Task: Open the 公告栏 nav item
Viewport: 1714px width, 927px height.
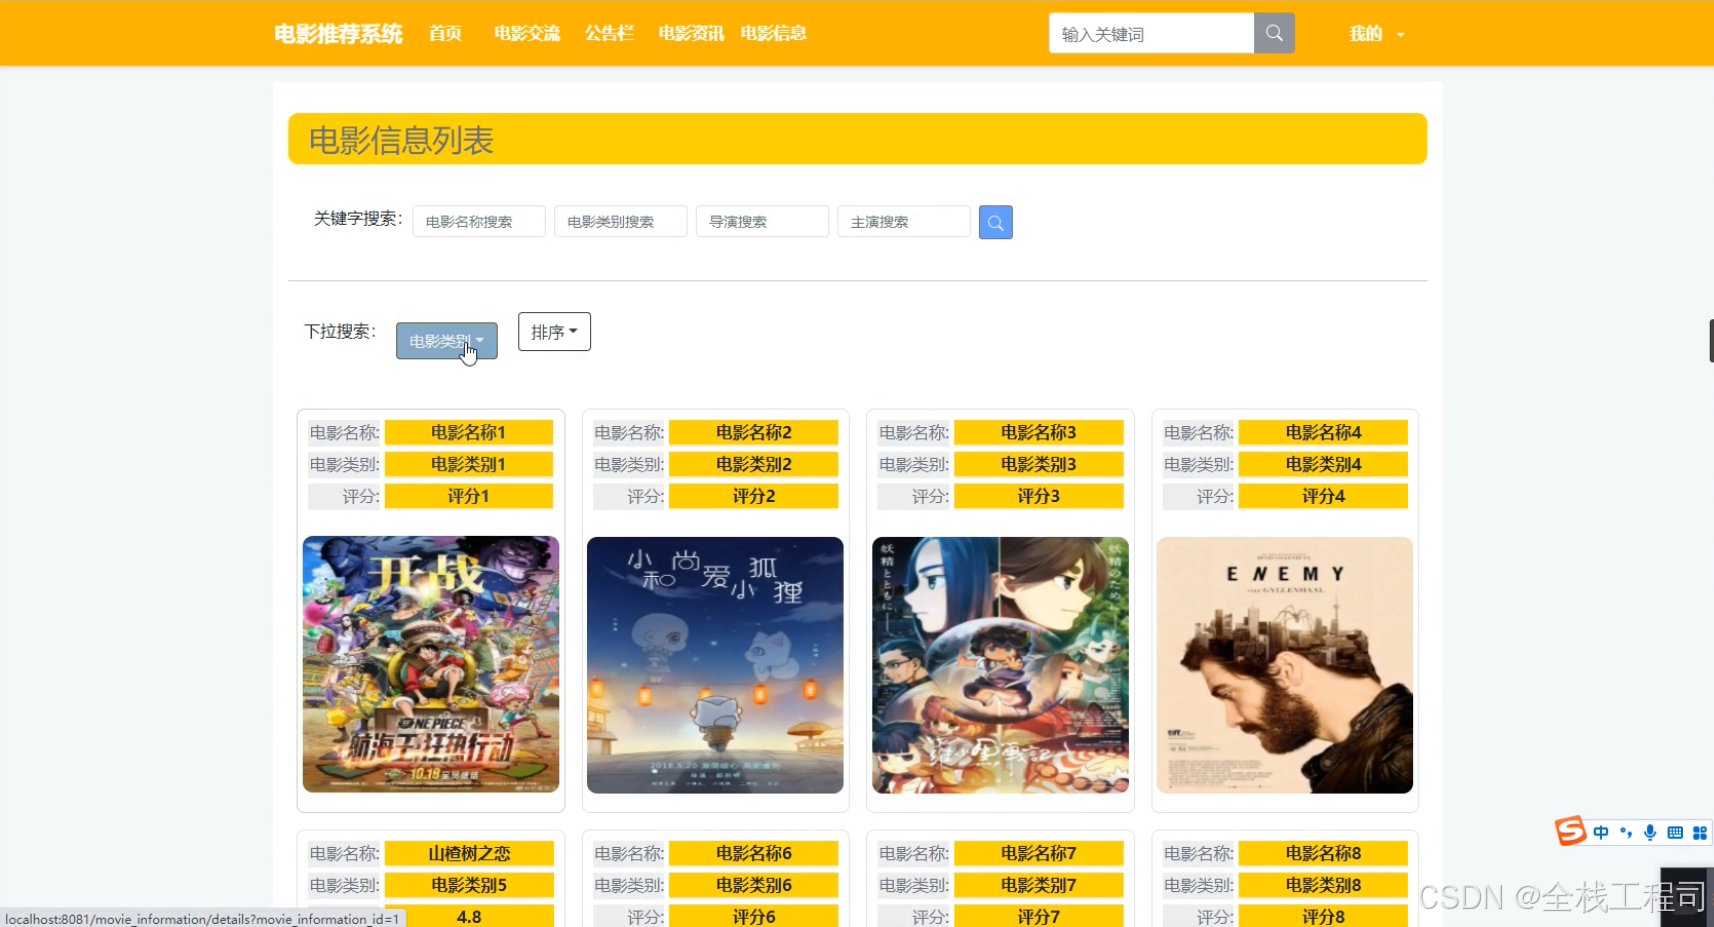Action: tap(609, 33)
